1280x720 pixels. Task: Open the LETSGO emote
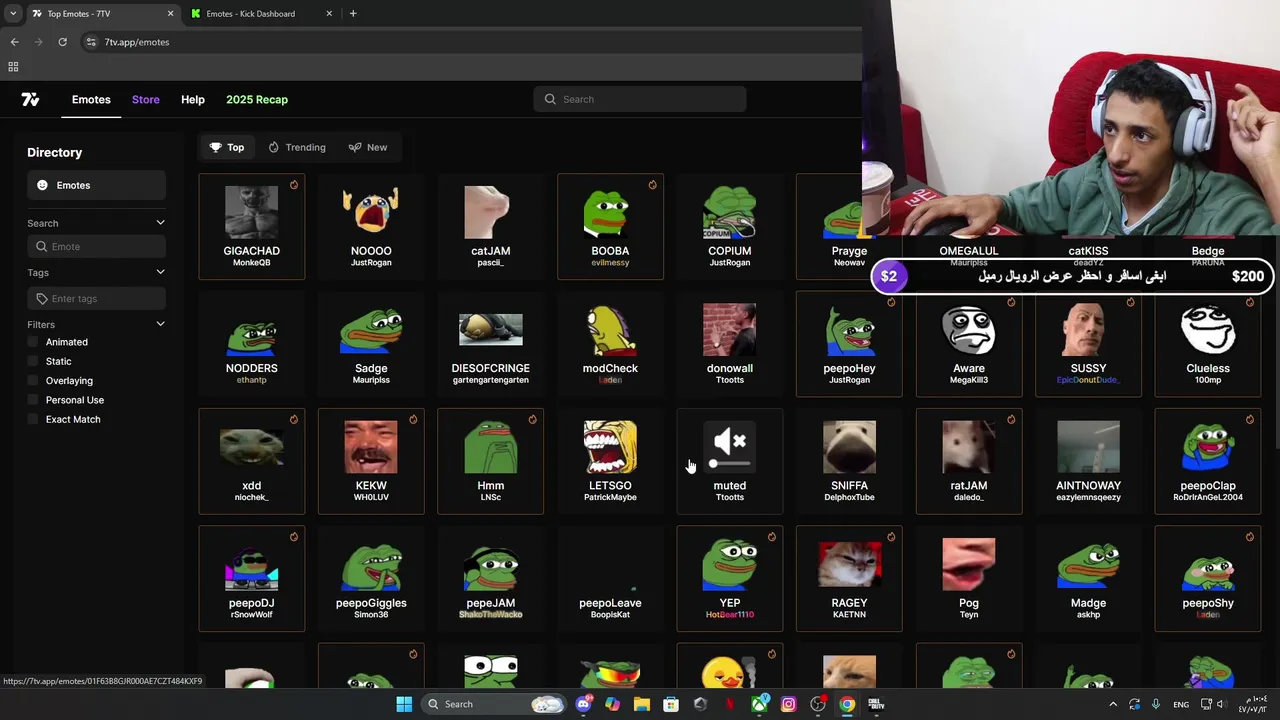pos(610,461)
